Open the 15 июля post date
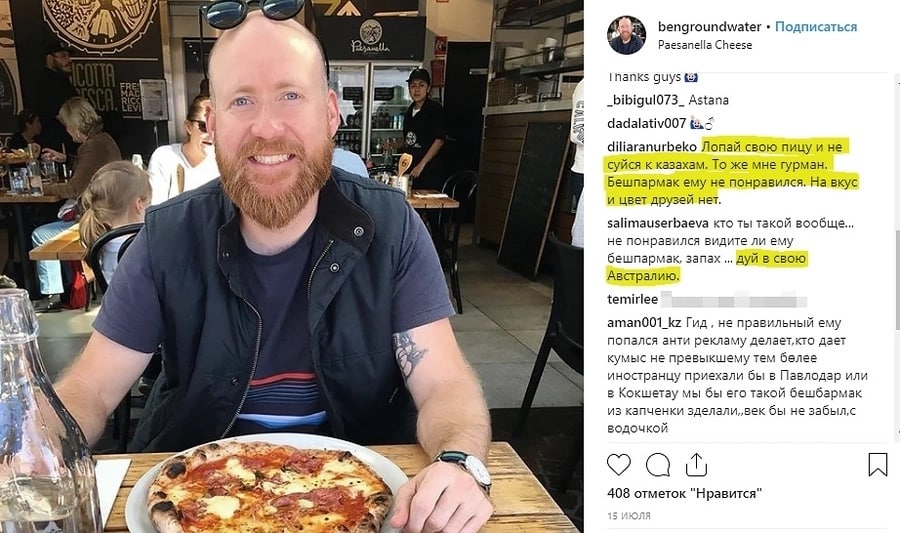This screenshot has height=533, width=900. point(629,516)
